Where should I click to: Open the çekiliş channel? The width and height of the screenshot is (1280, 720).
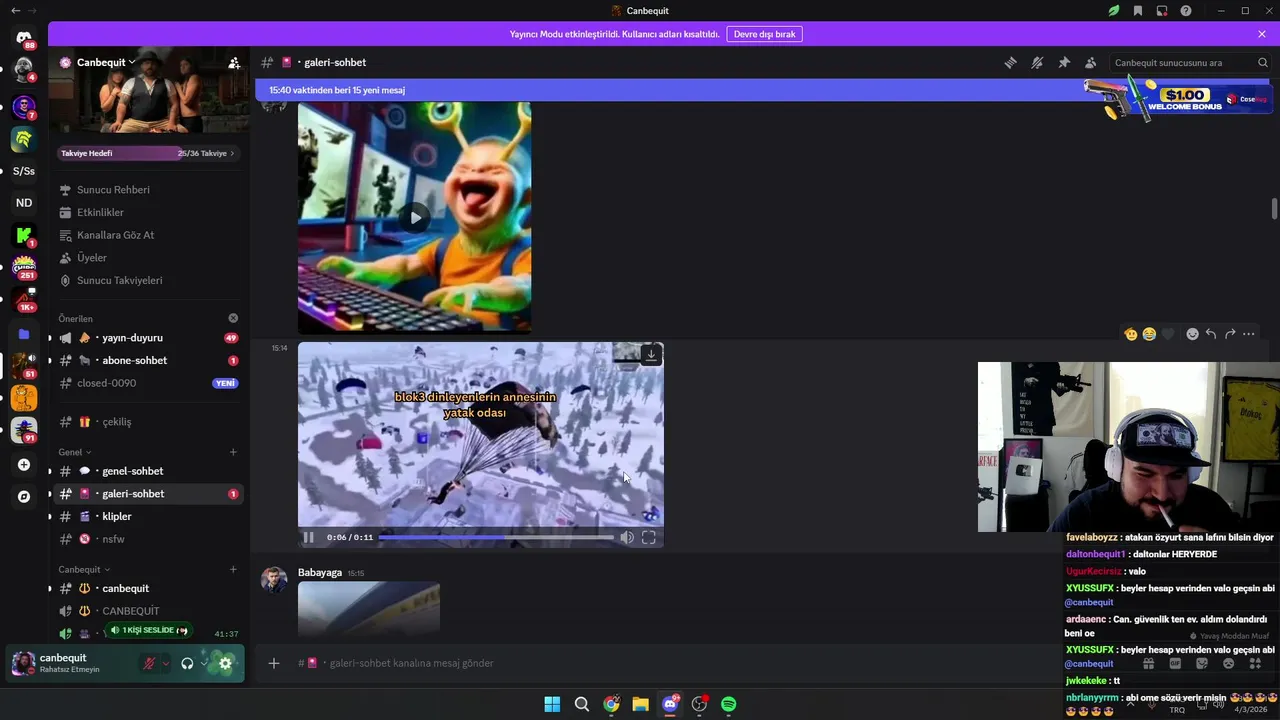[x=148, y=422]
